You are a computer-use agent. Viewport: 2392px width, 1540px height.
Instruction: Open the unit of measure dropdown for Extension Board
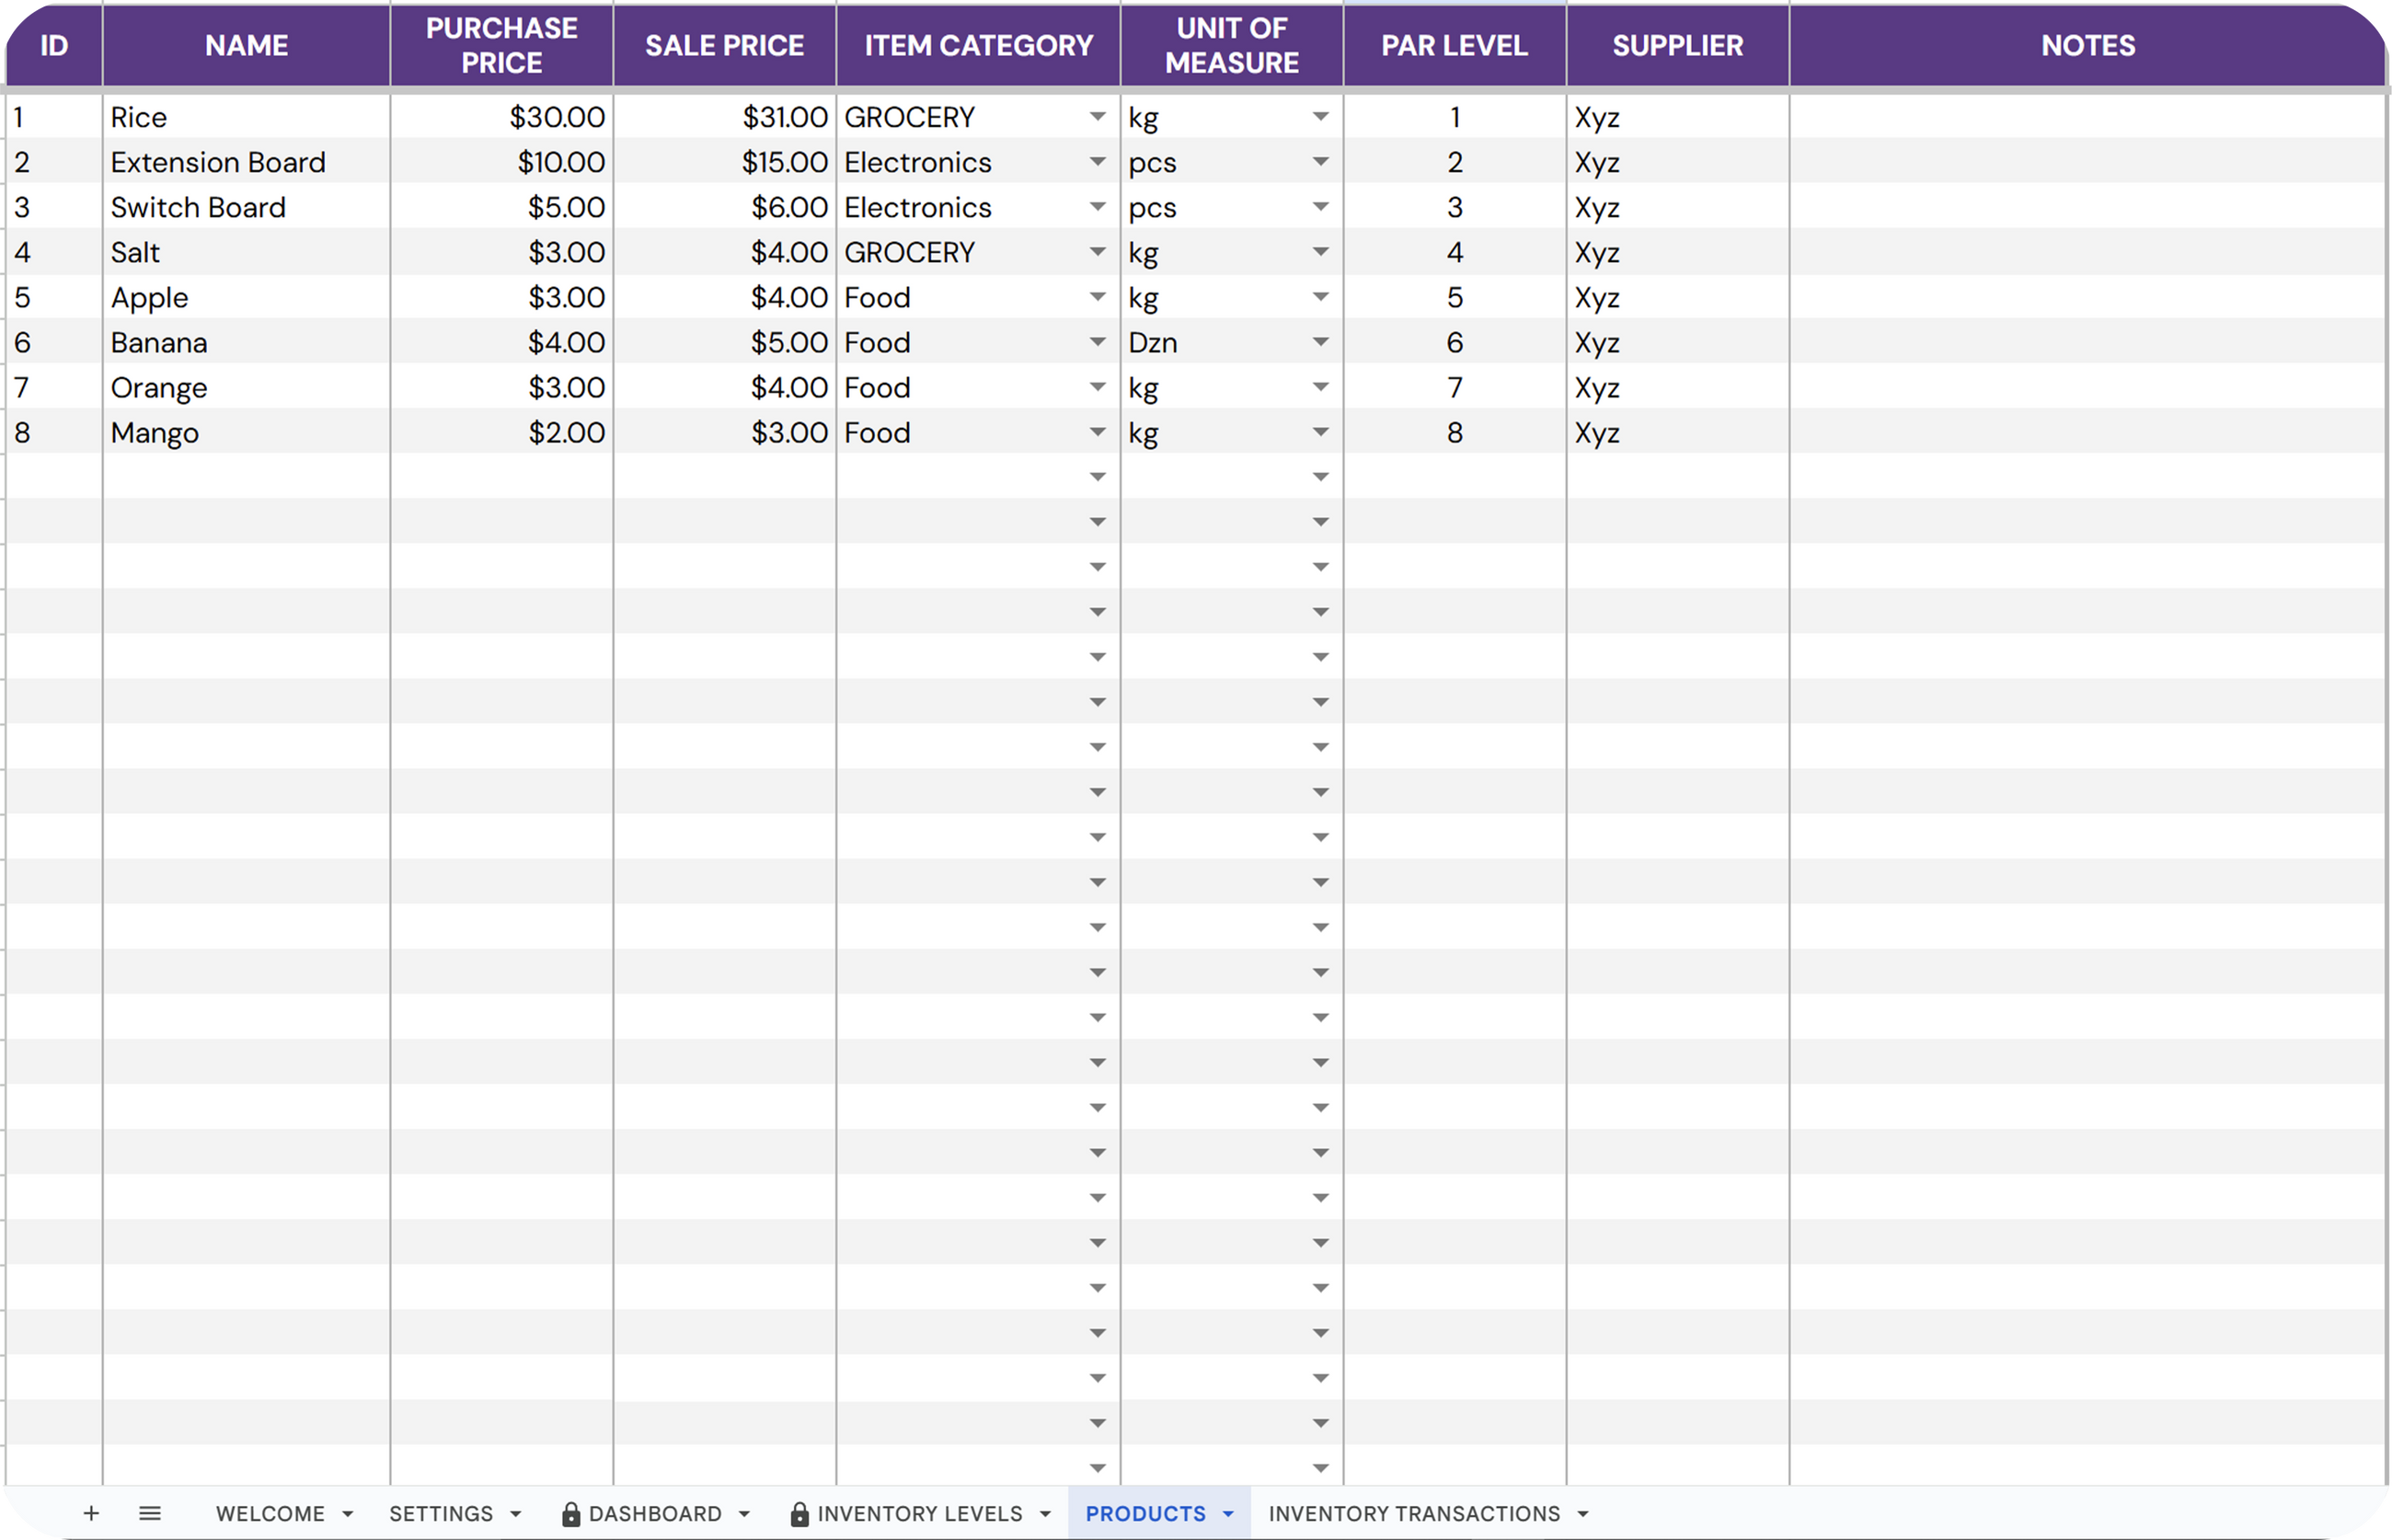click(x=1320, y=162)
